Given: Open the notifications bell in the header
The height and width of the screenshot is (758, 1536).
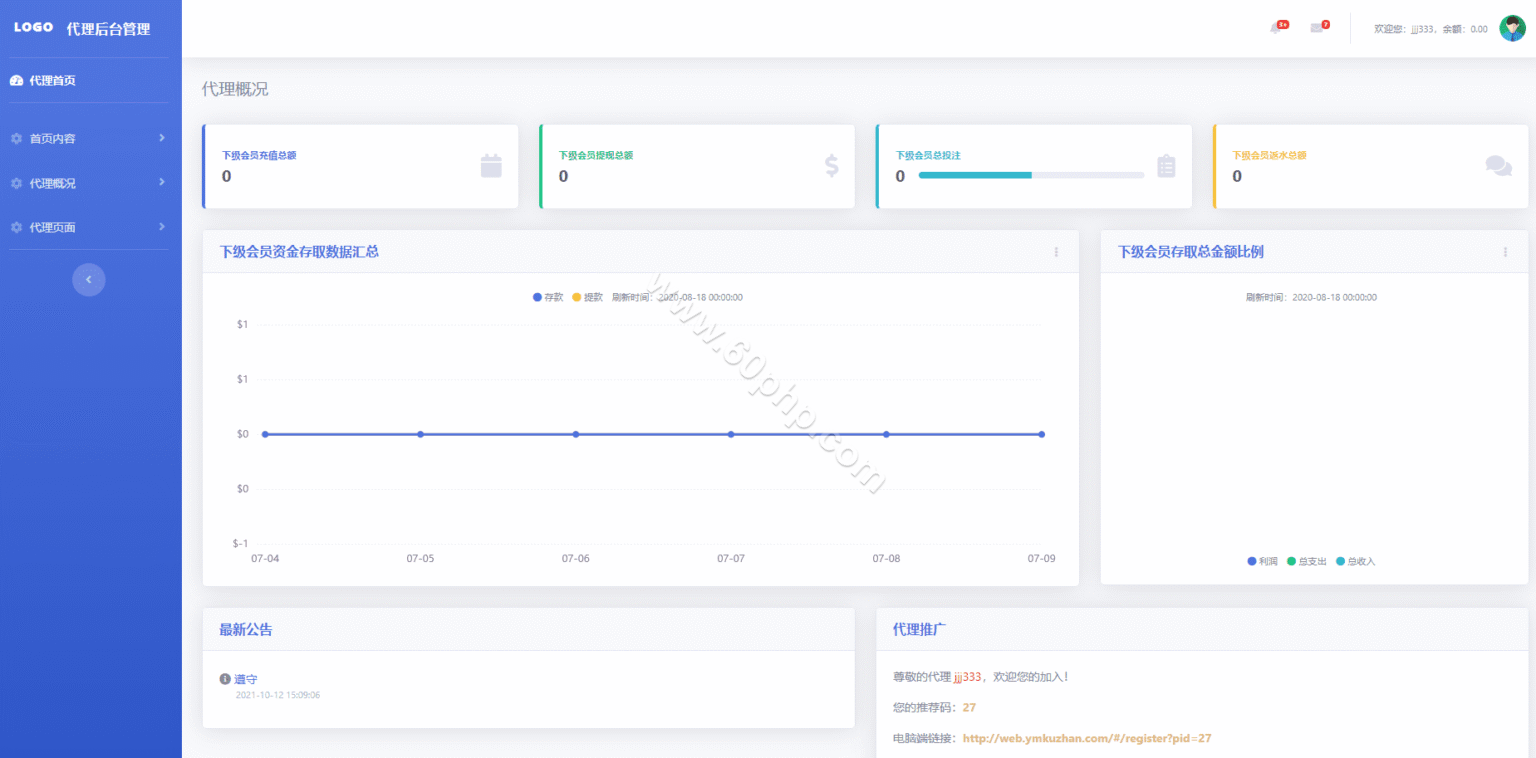Looking at the screenshot, I should tap(1275, 28).
